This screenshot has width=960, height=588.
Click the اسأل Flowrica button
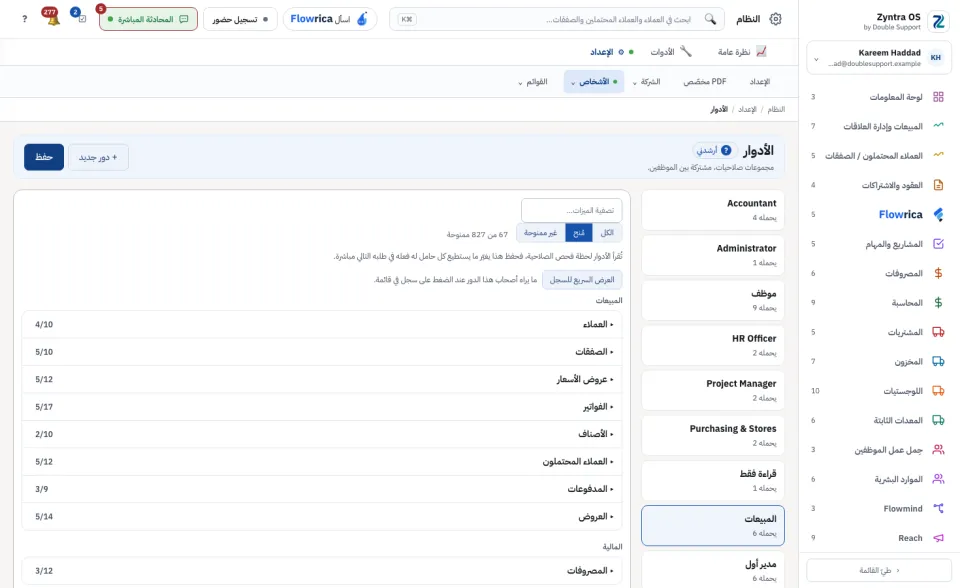[x=329, y=19]
